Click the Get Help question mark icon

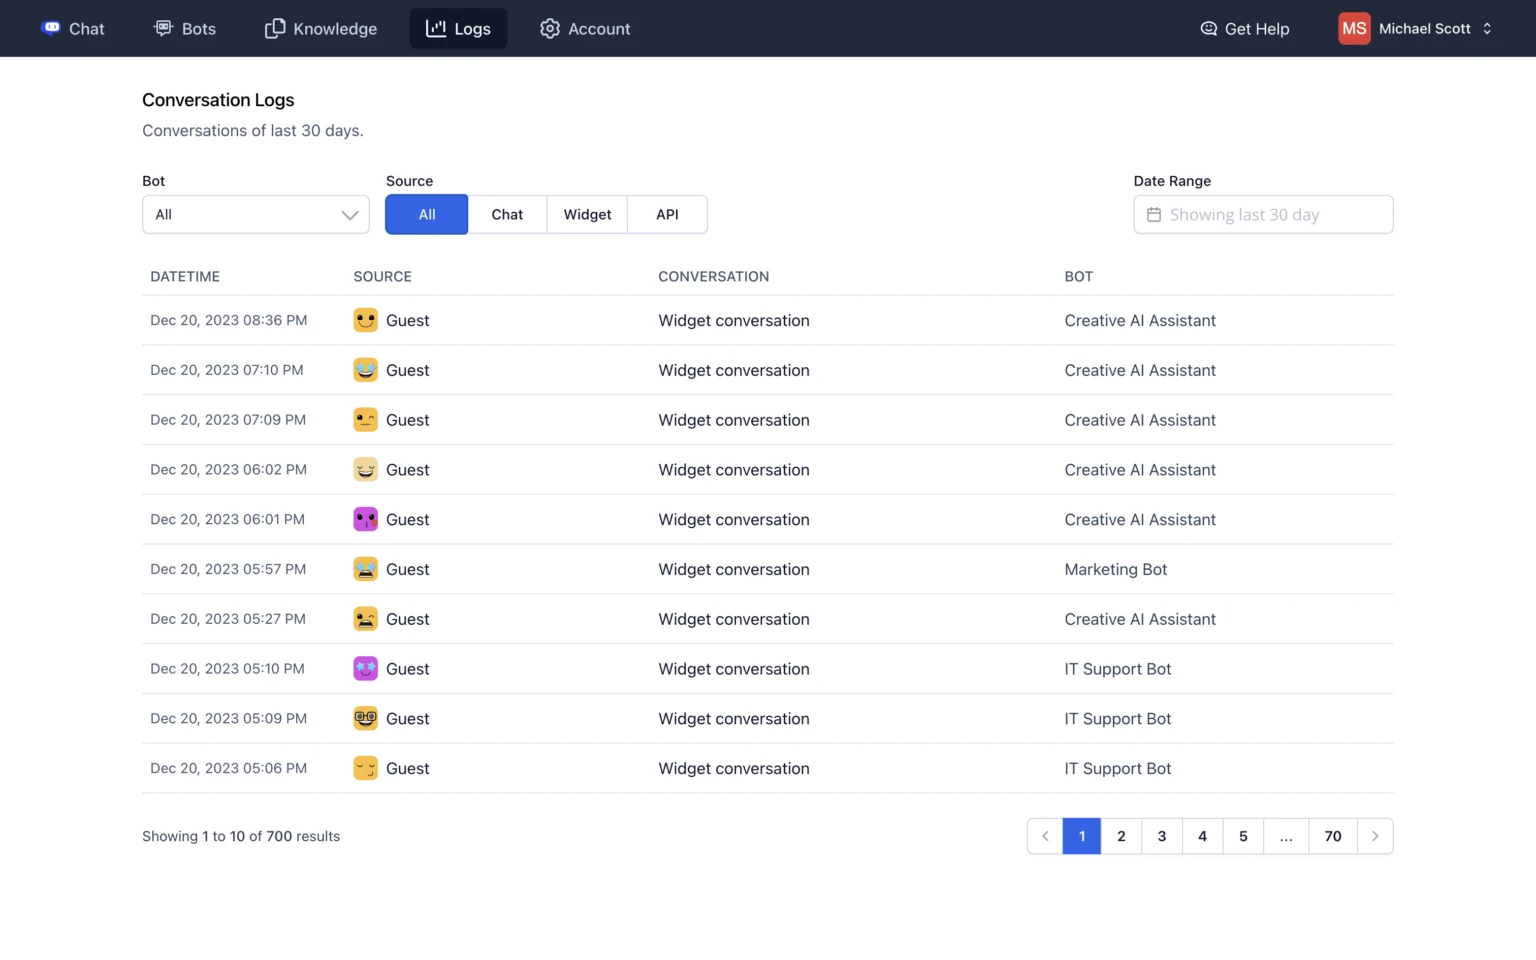tap(1207, 29)
